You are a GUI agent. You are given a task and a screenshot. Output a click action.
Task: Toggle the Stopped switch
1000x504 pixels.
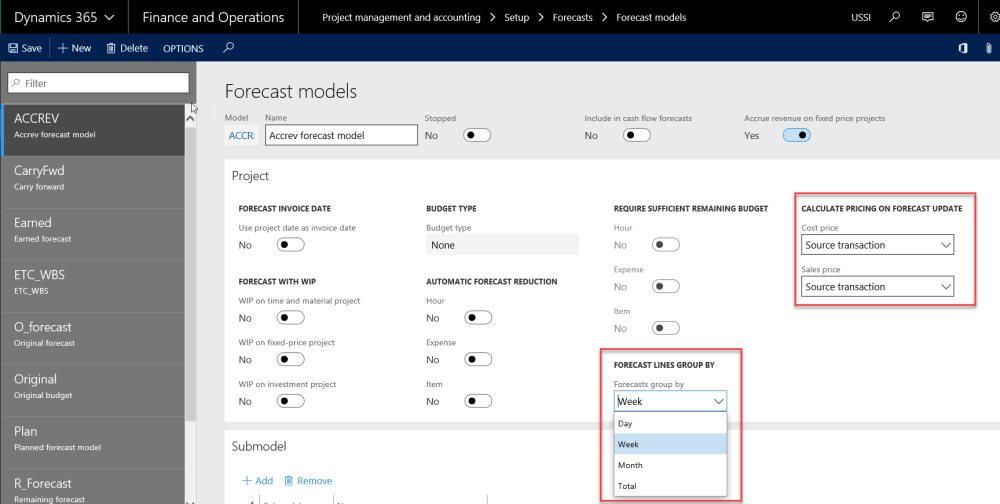(477, 135)
